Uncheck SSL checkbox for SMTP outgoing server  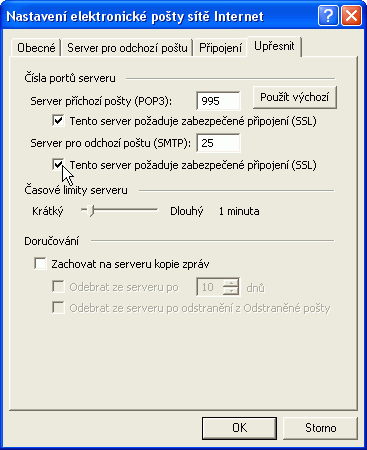click(58, 165)
